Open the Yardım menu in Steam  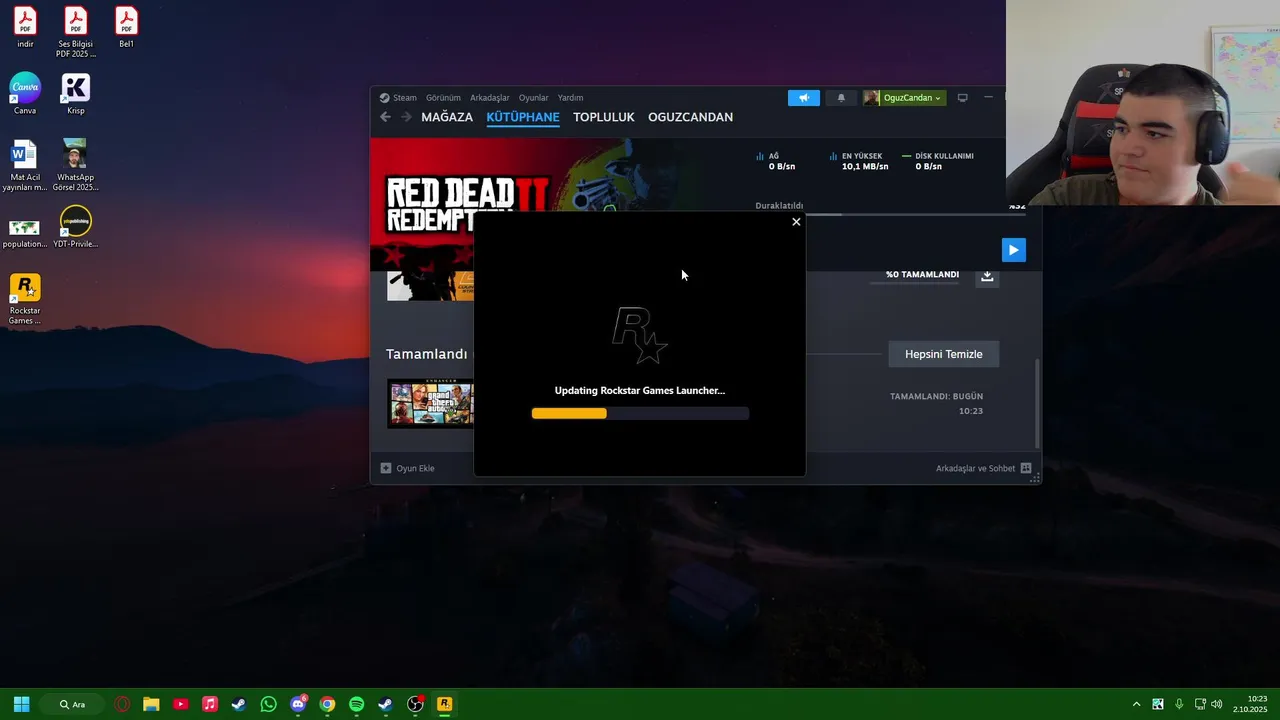coord(570,98)
